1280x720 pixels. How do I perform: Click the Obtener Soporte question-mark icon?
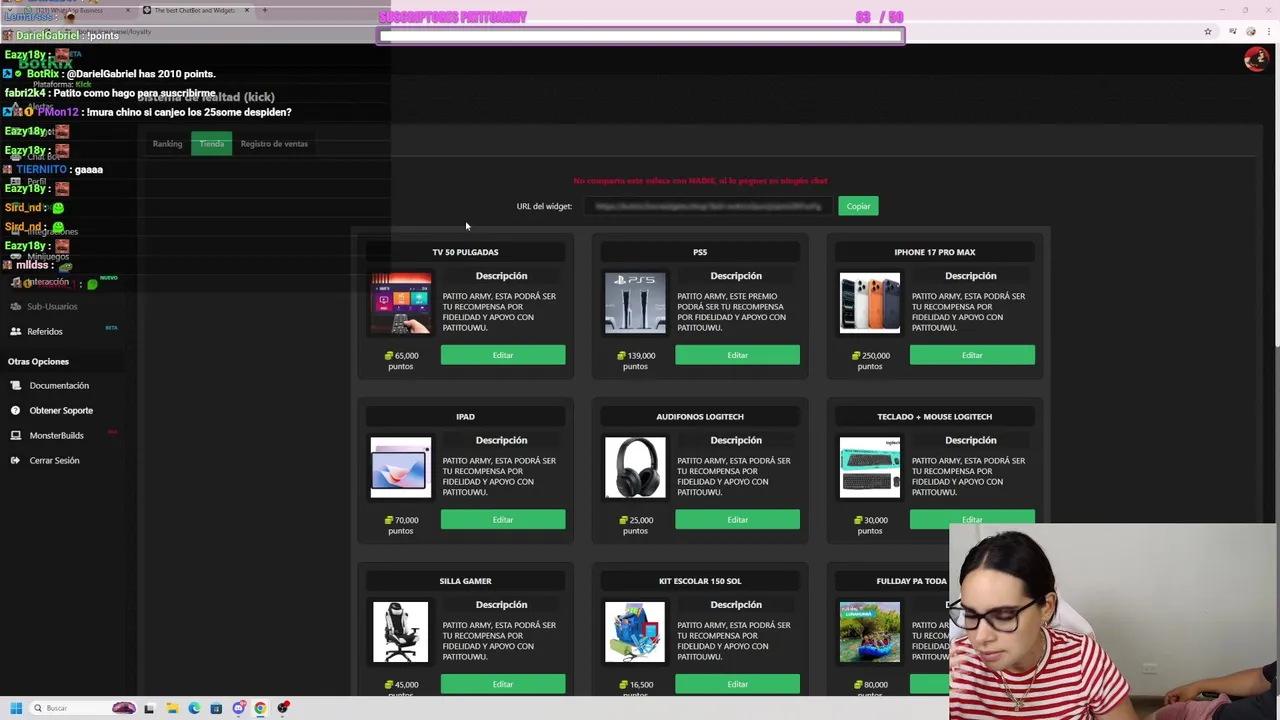pos(15,410)
